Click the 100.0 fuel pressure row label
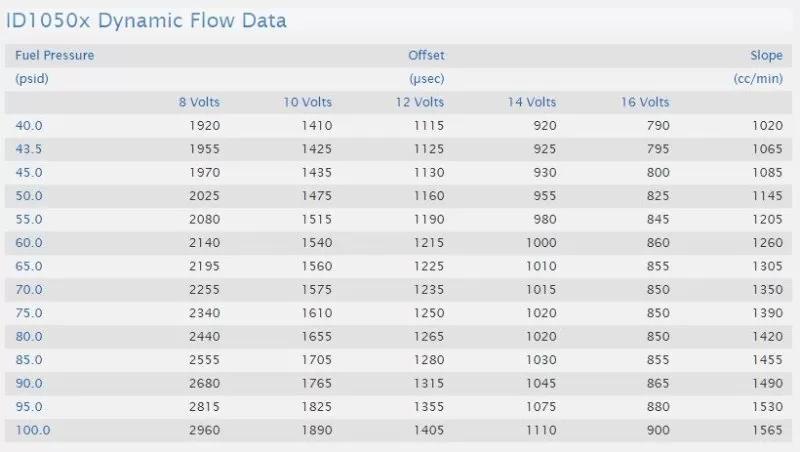 [x=33, y=430]
